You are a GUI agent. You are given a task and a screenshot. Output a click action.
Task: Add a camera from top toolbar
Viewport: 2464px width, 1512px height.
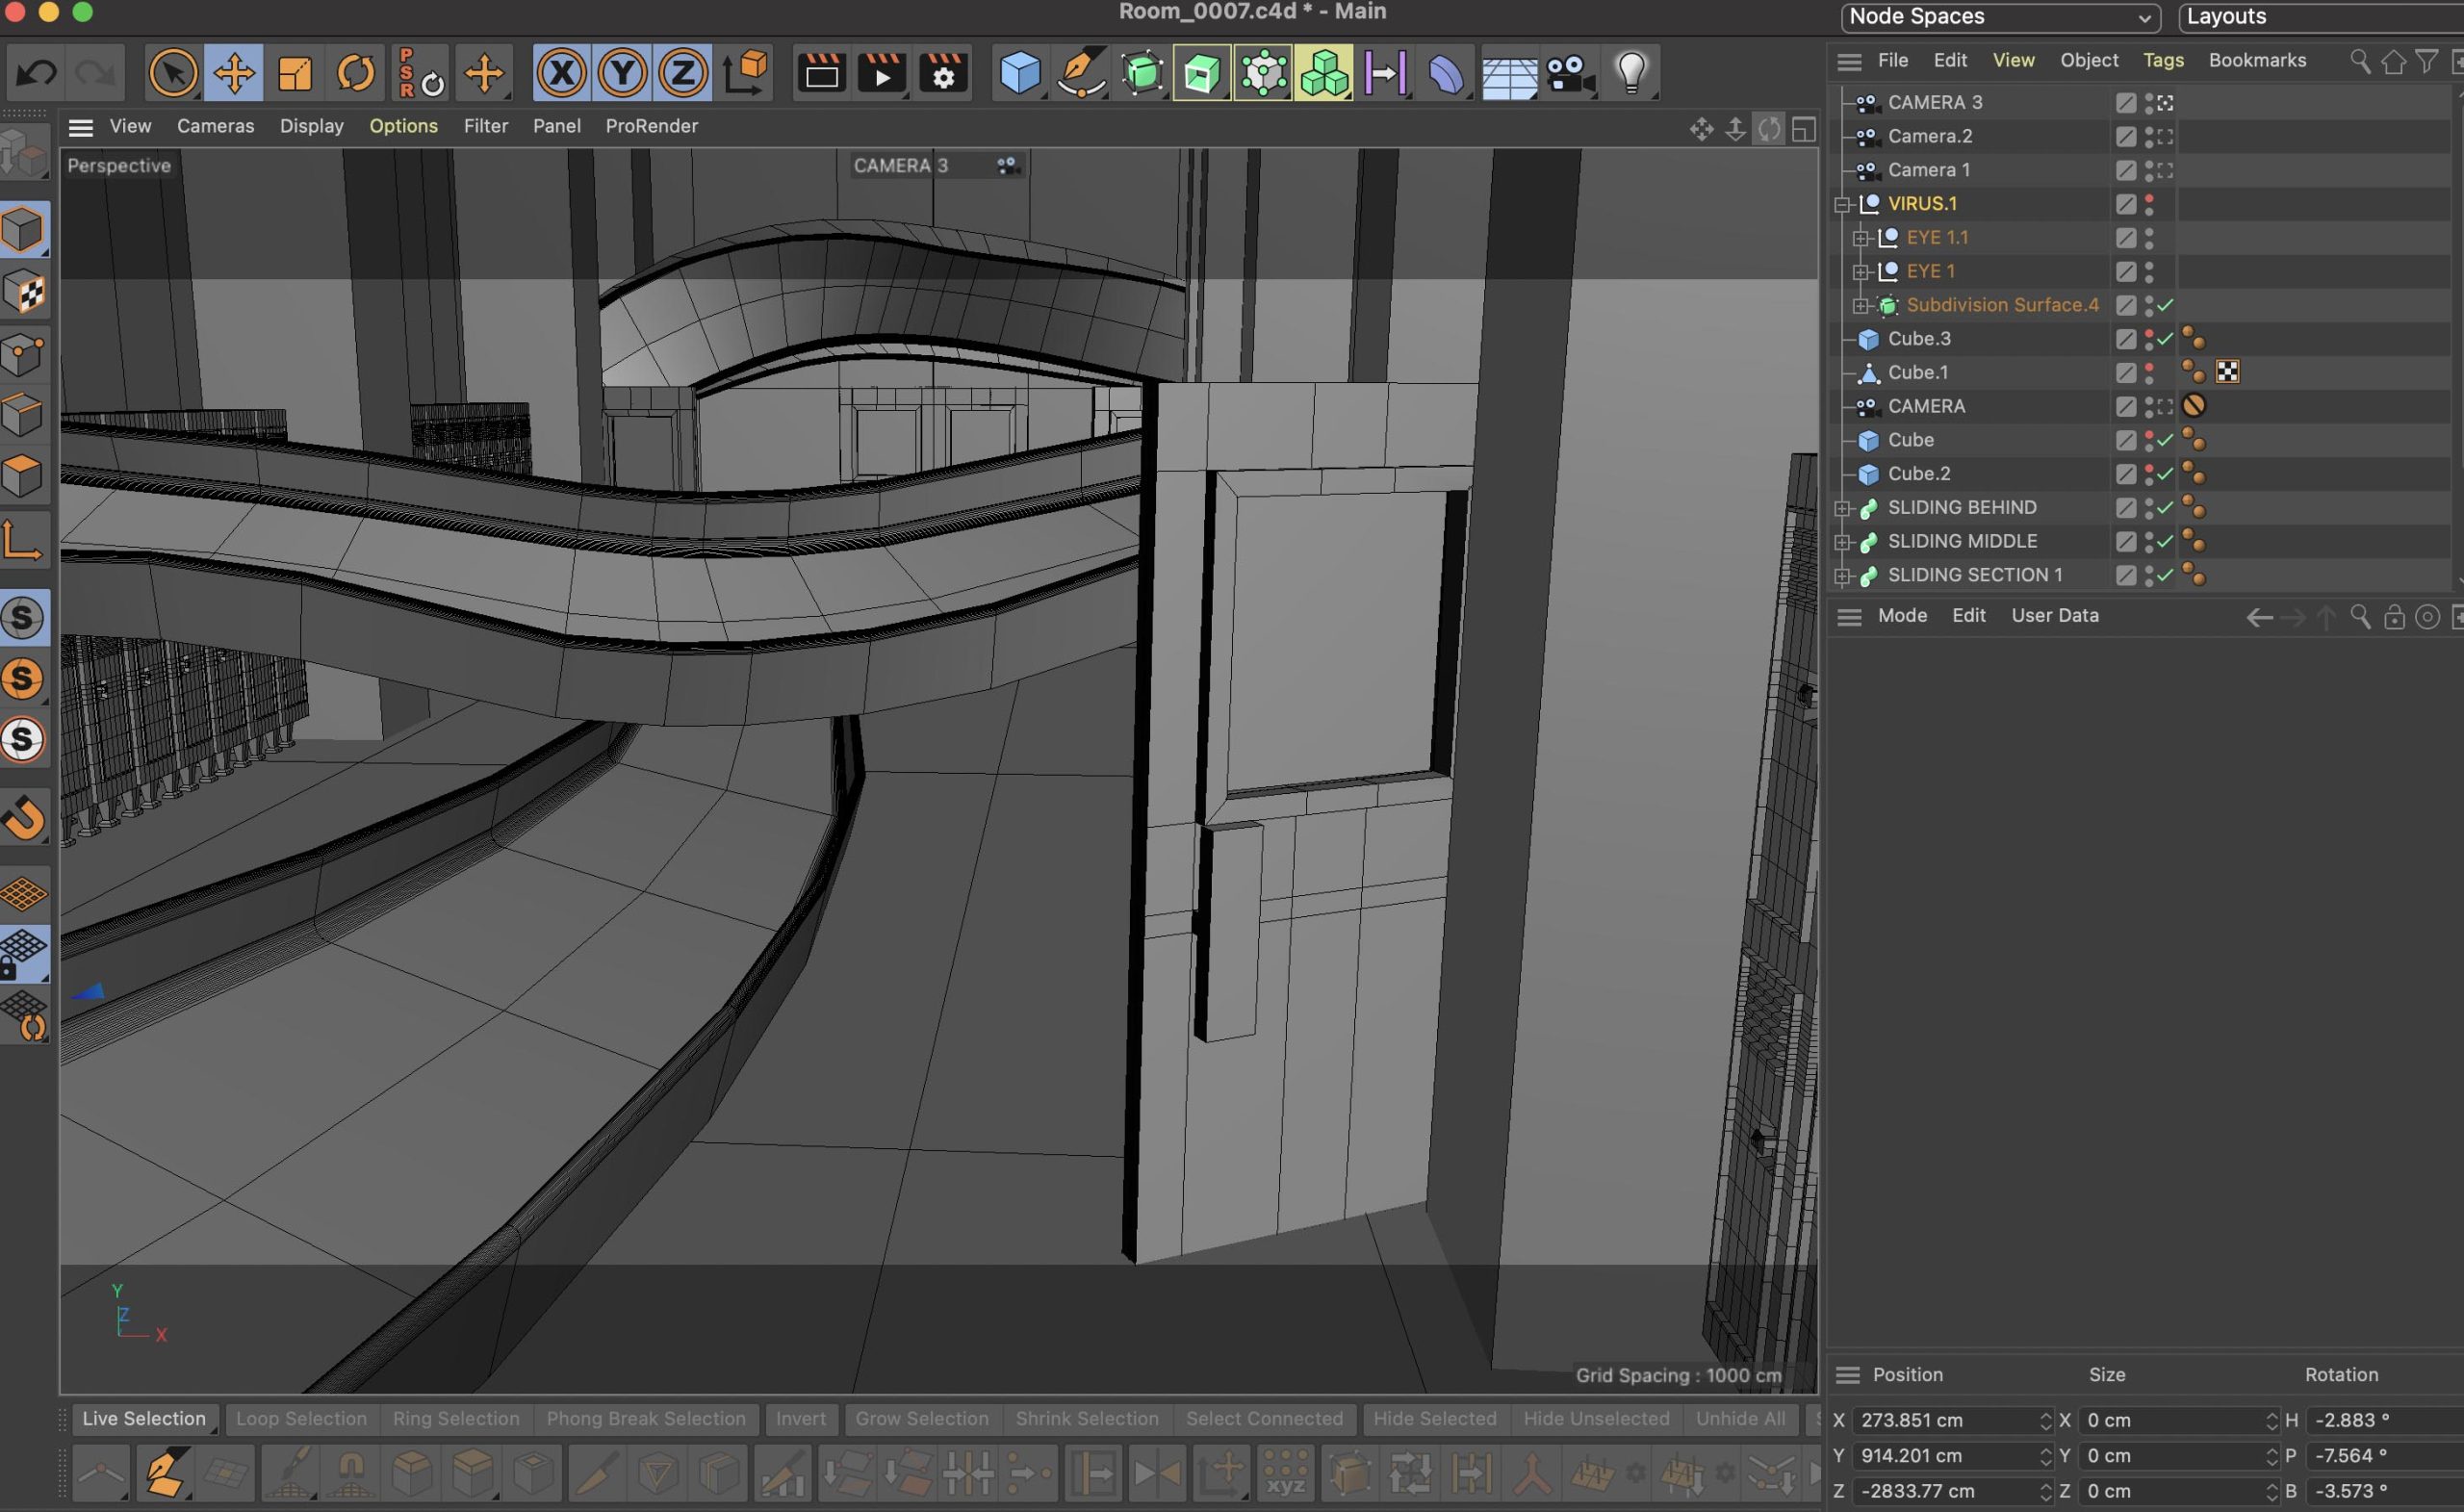pos(1570,73)
